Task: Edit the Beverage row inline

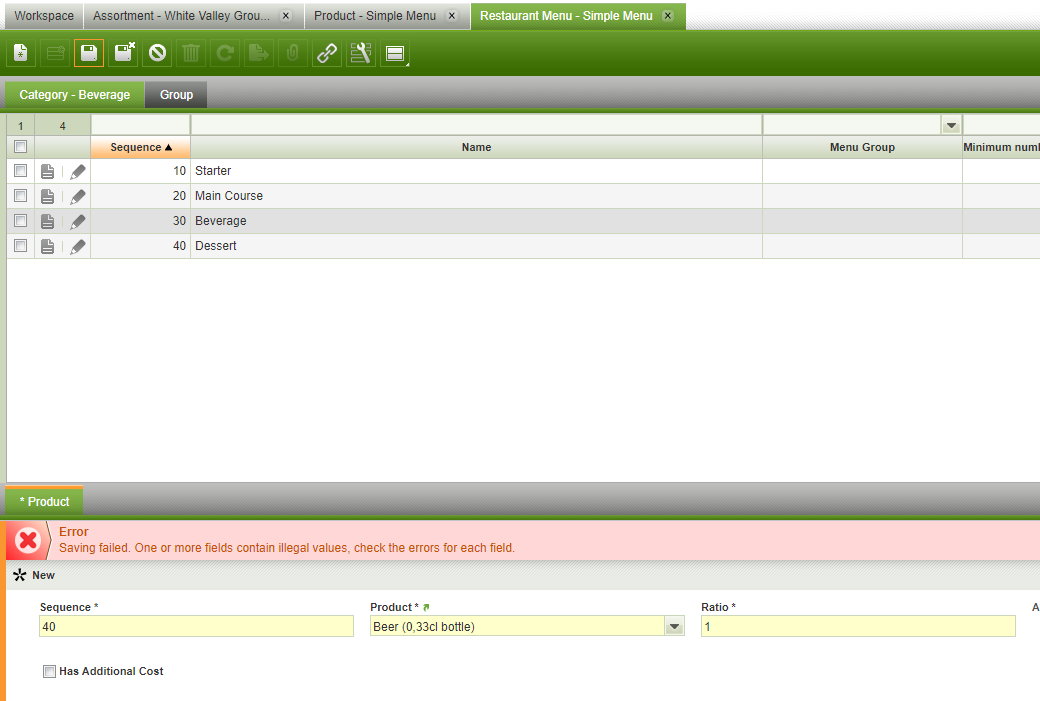Action: (78, 222)
